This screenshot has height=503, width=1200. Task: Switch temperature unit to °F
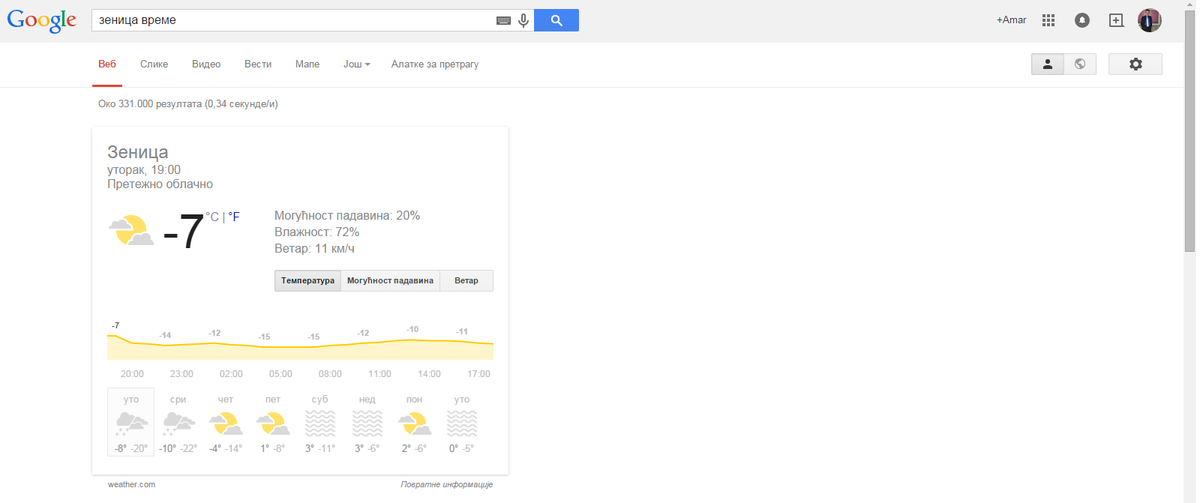234,216
